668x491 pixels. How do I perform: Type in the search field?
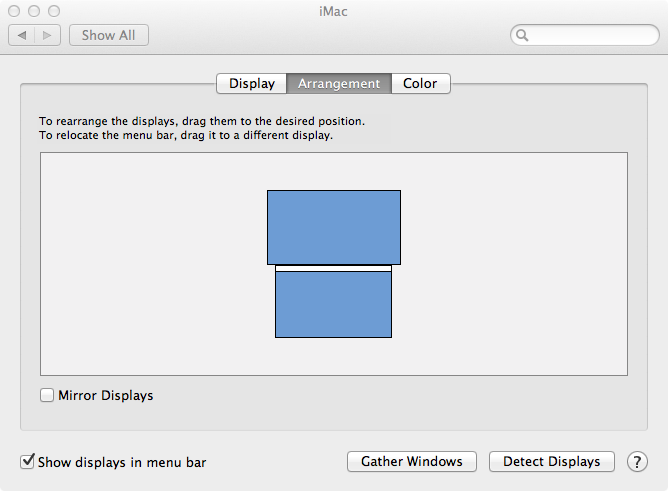pos(590,35)
